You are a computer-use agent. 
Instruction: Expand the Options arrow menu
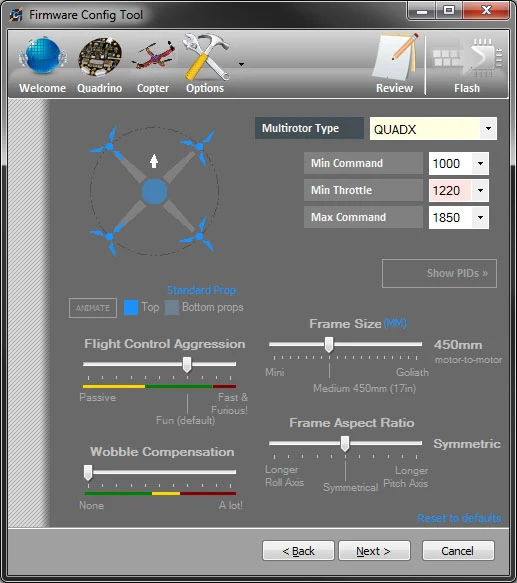point(241,64)
